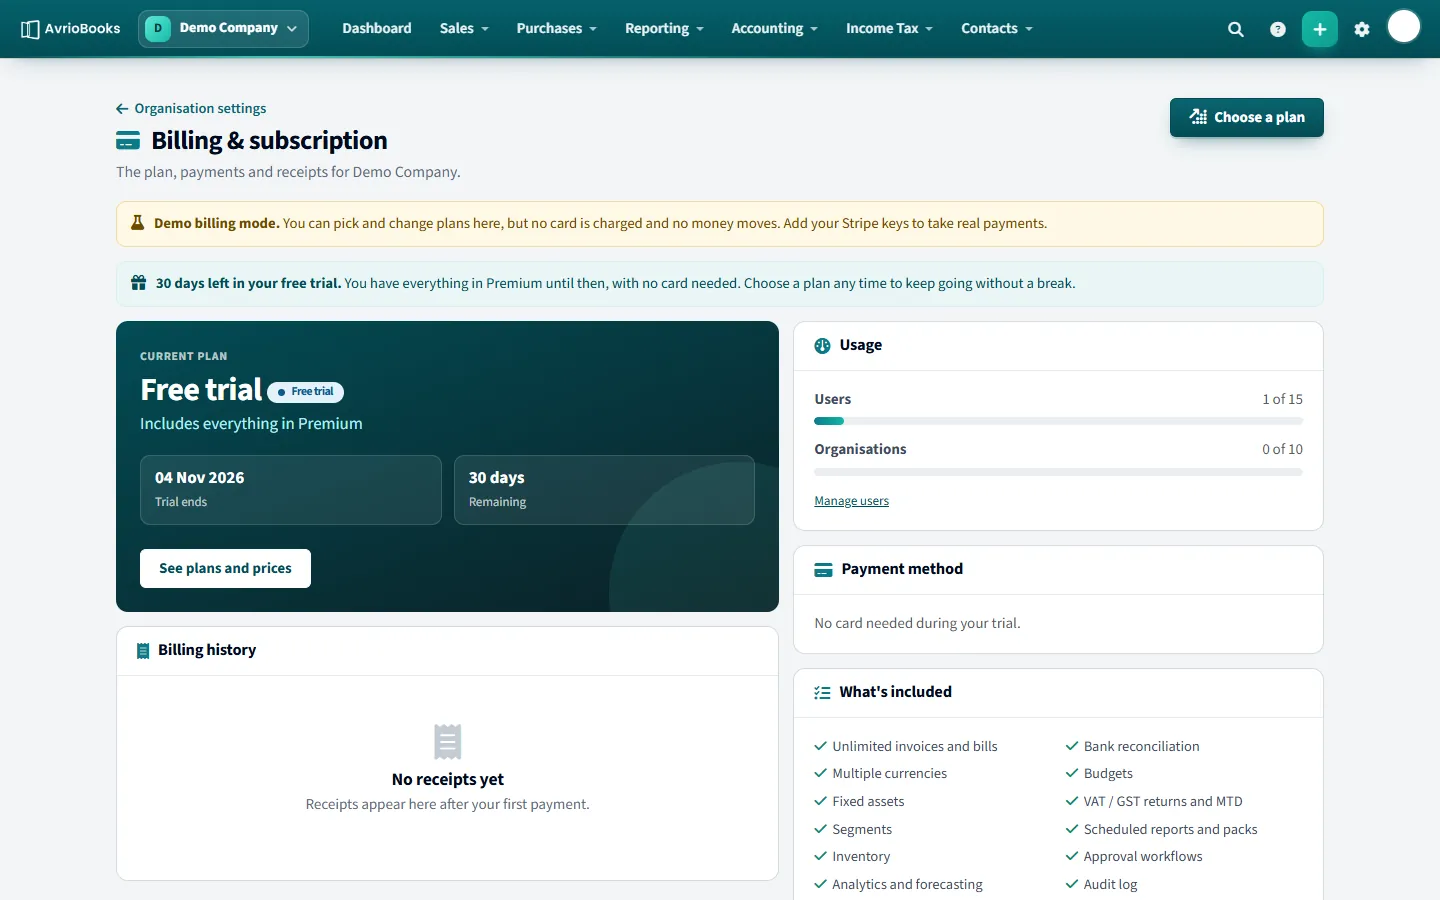
Task: Expand the Demo Company switcher dropdown
Action: pyautogui.click(x=223, y=29)
